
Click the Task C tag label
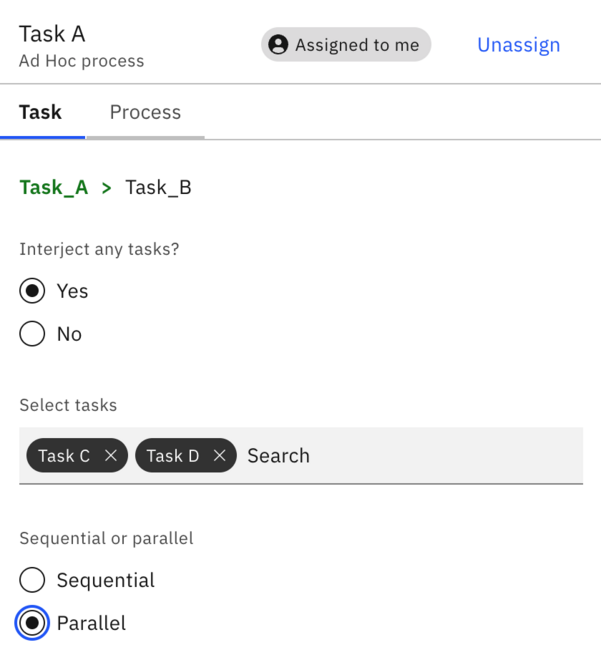tap(64, 456)
